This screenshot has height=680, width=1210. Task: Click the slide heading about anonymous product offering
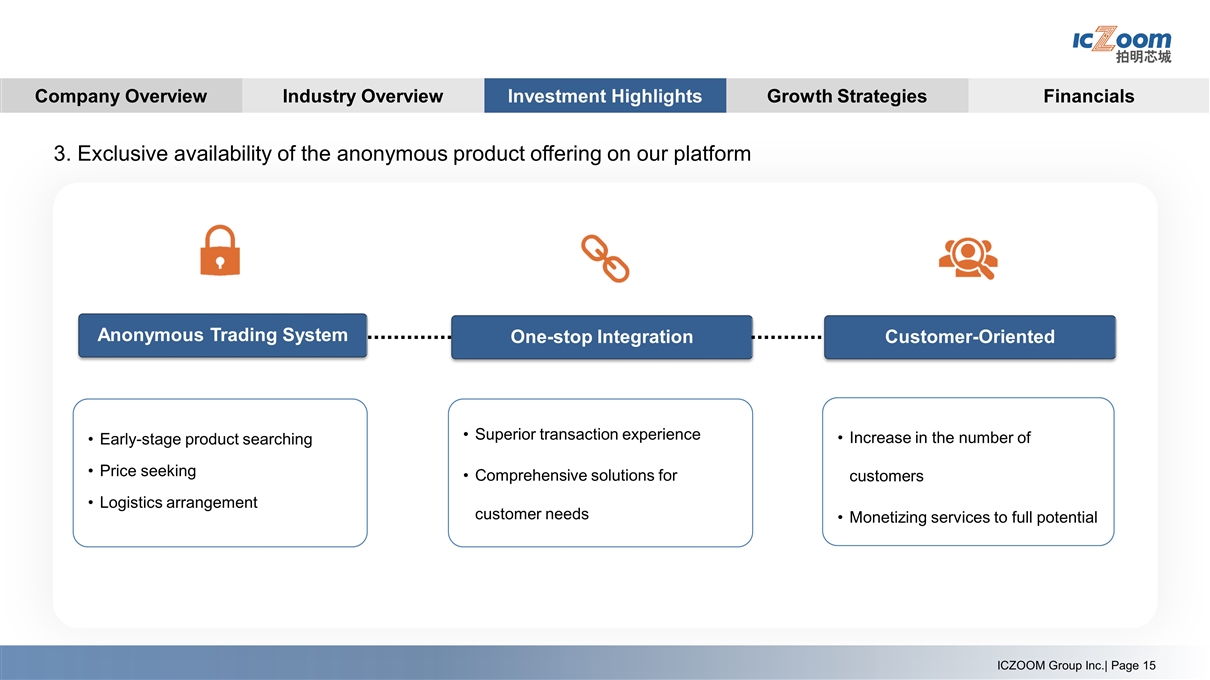pos(402,154)
